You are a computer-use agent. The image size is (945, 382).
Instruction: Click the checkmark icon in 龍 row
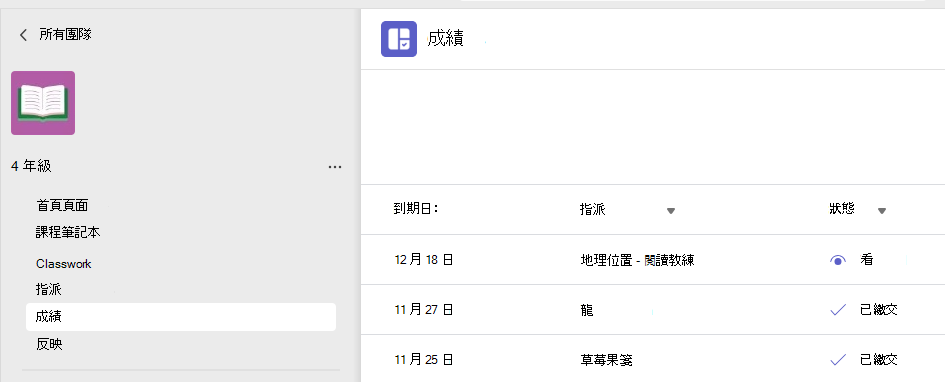pos(838,310)
